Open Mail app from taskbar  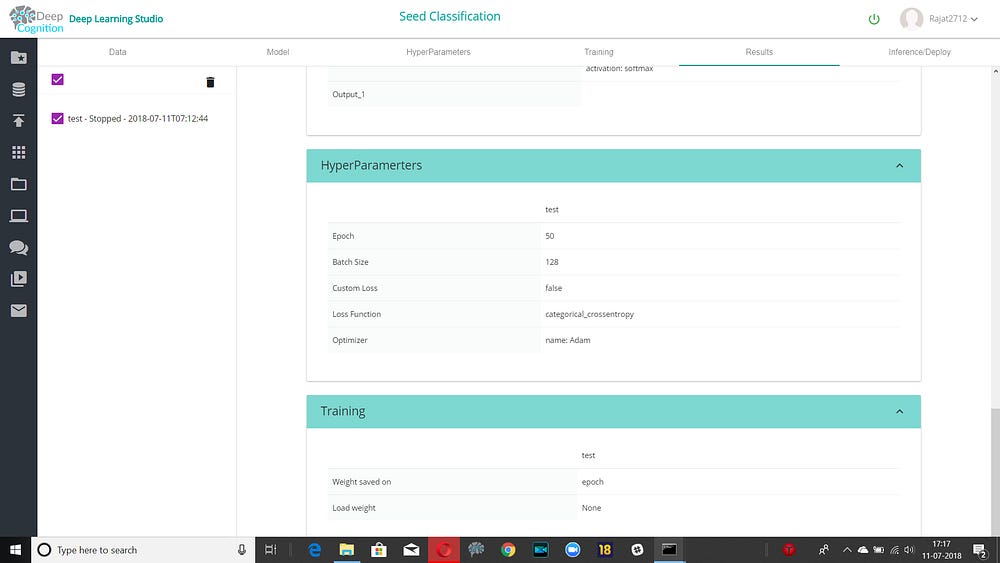point(411,550)
